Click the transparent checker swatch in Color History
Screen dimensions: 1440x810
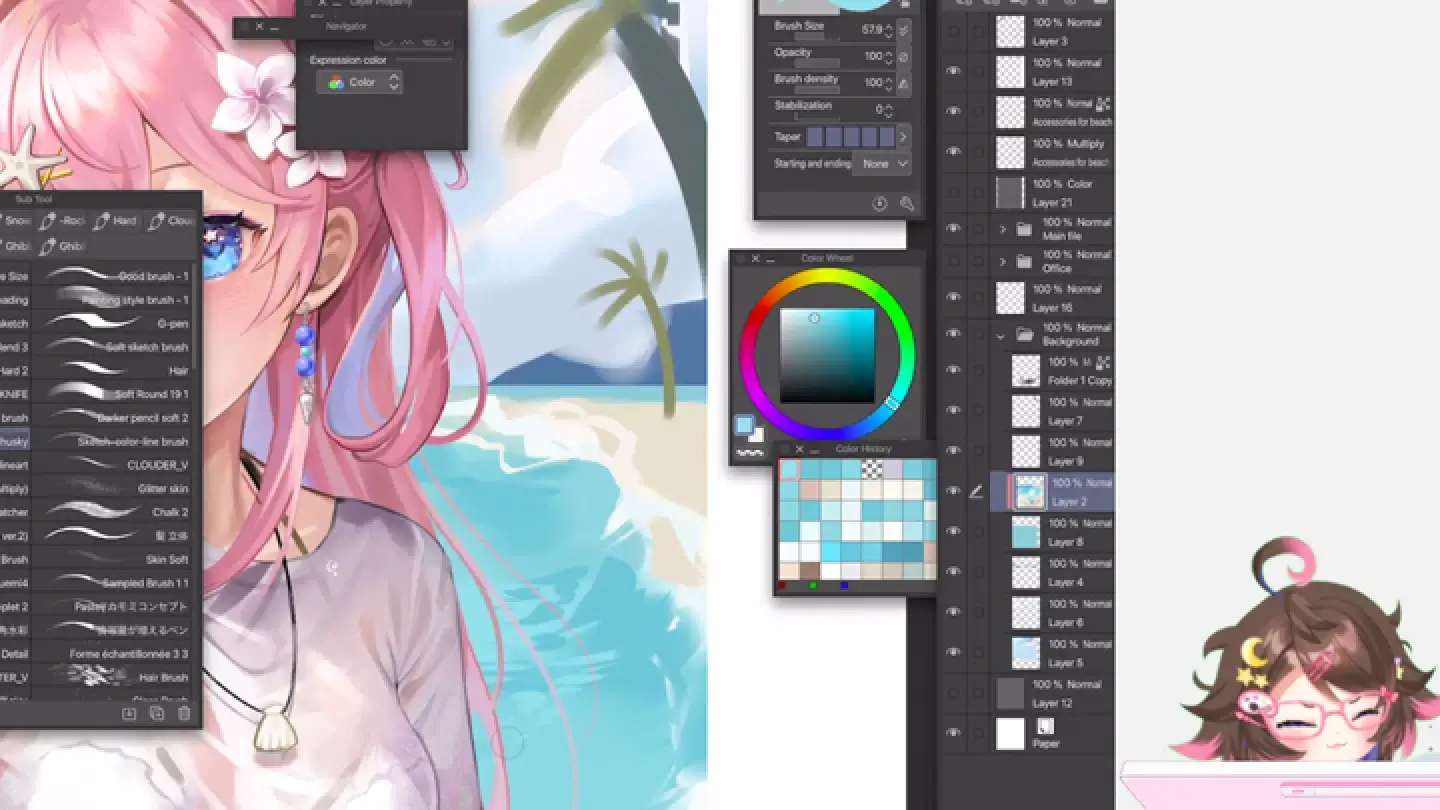click(x=872, y=469)
